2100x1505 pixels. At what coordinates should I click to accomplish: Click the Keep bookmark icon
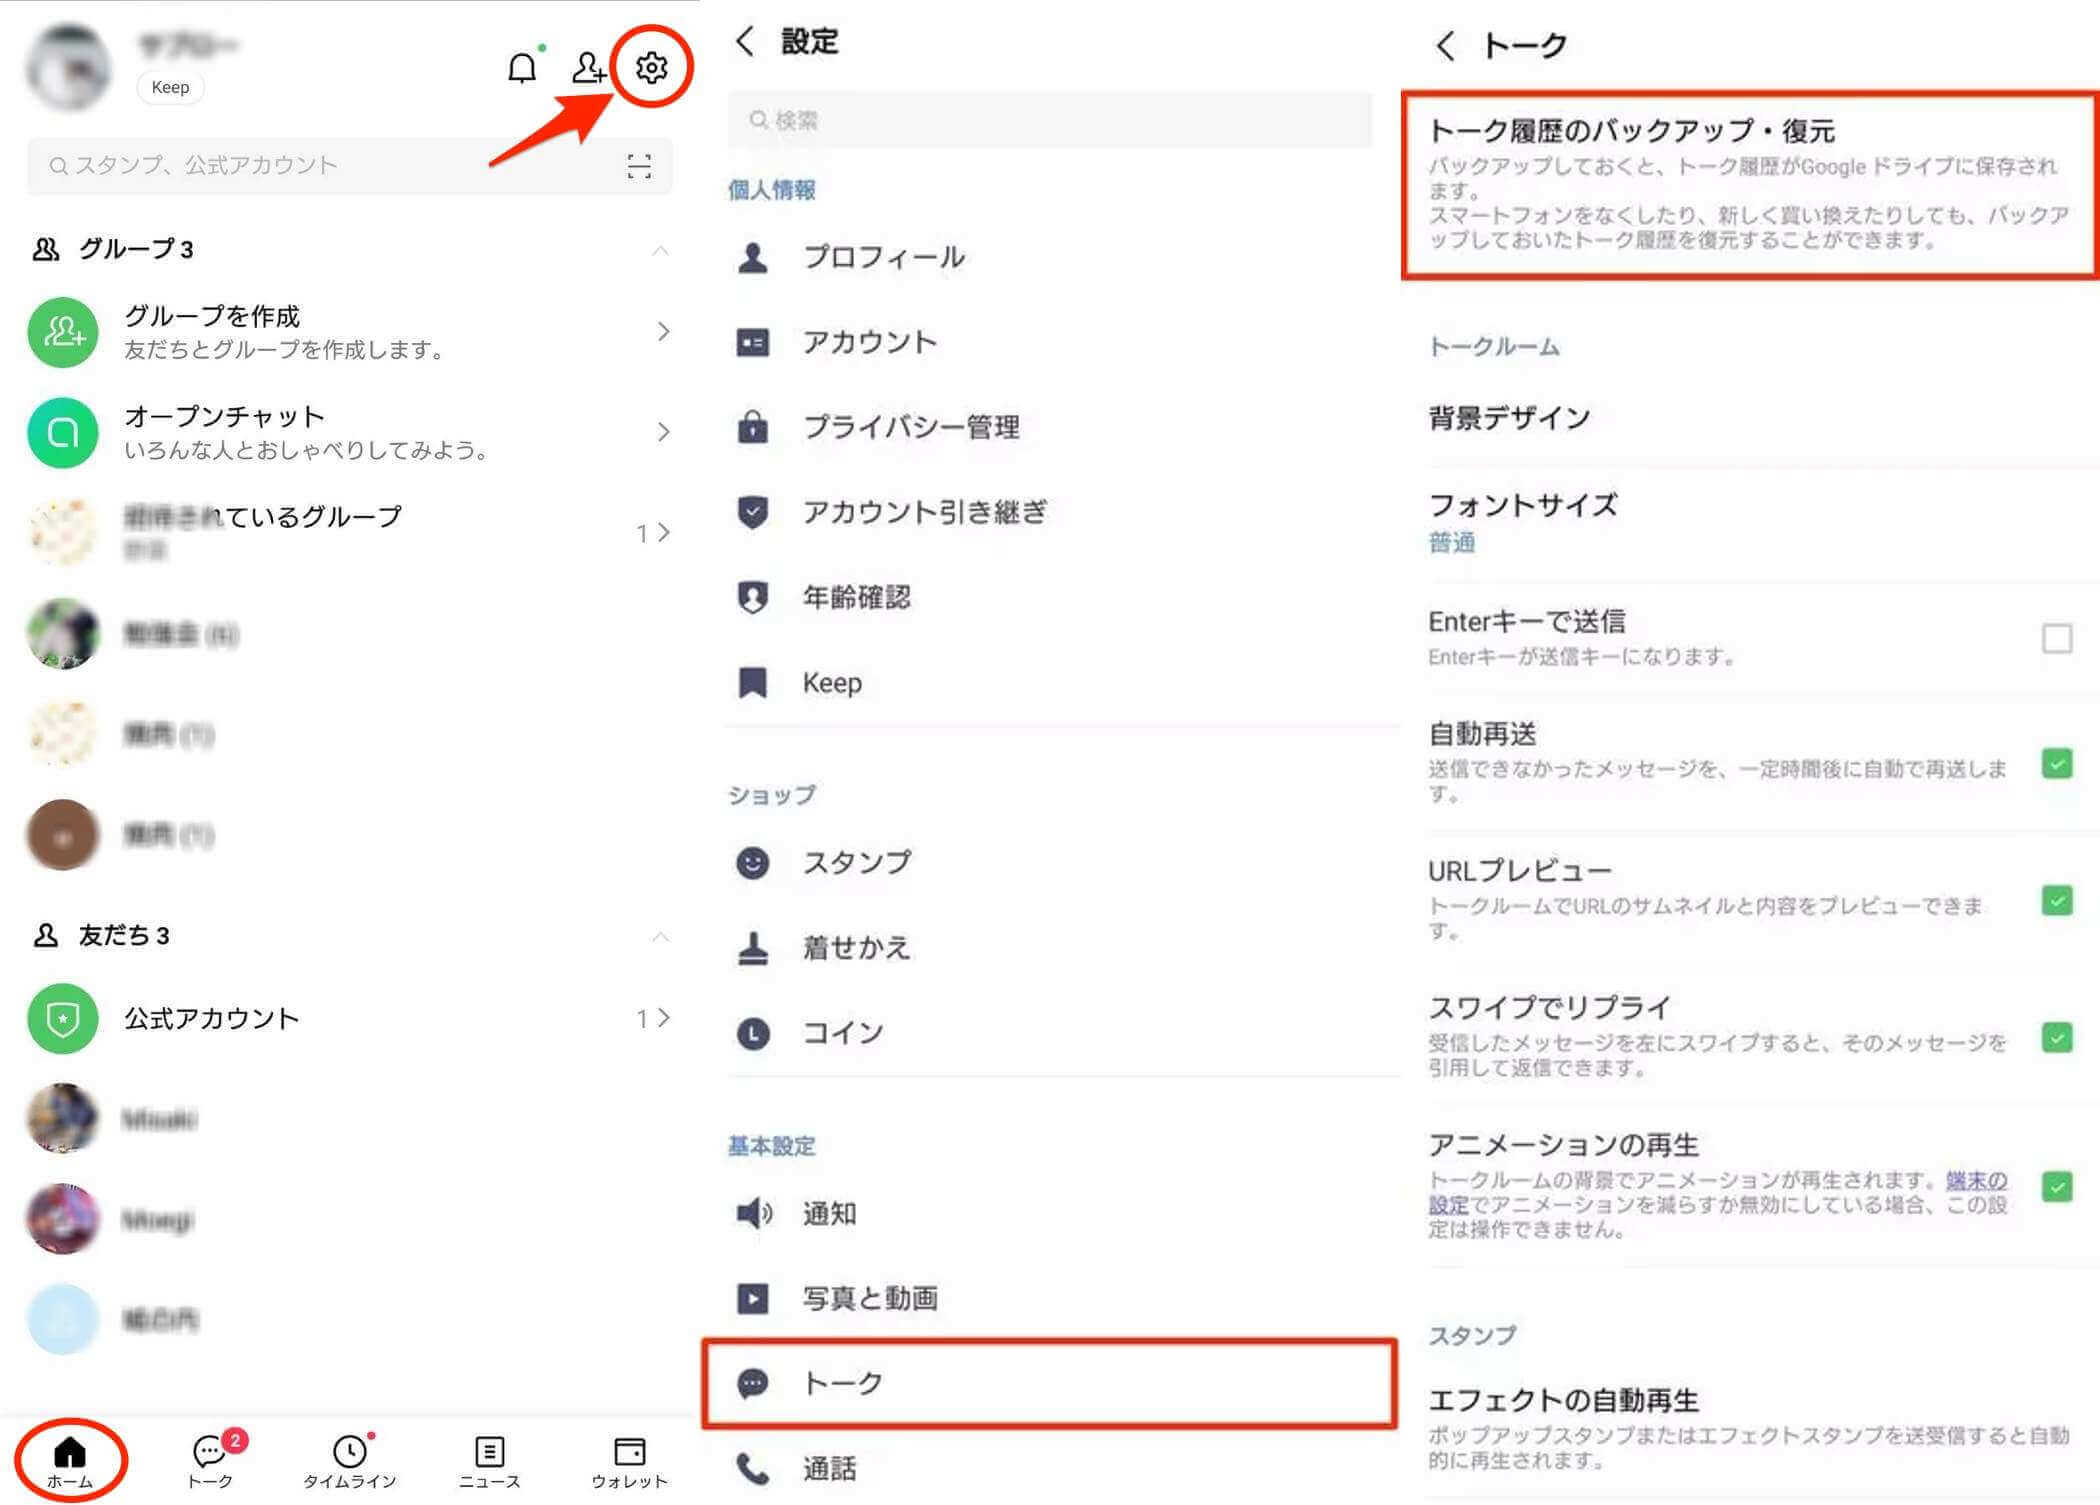[x=753, y=683]
